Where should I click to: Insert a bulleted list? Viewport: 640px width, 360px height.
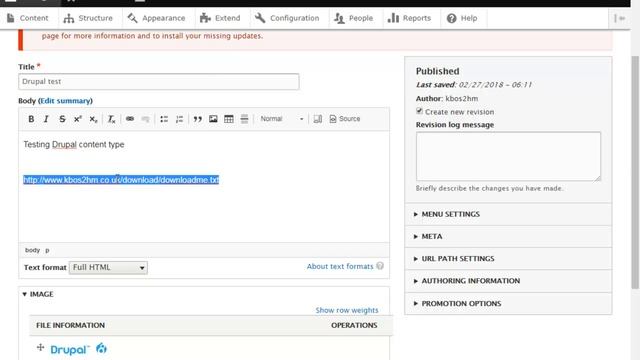click(164, 119)
